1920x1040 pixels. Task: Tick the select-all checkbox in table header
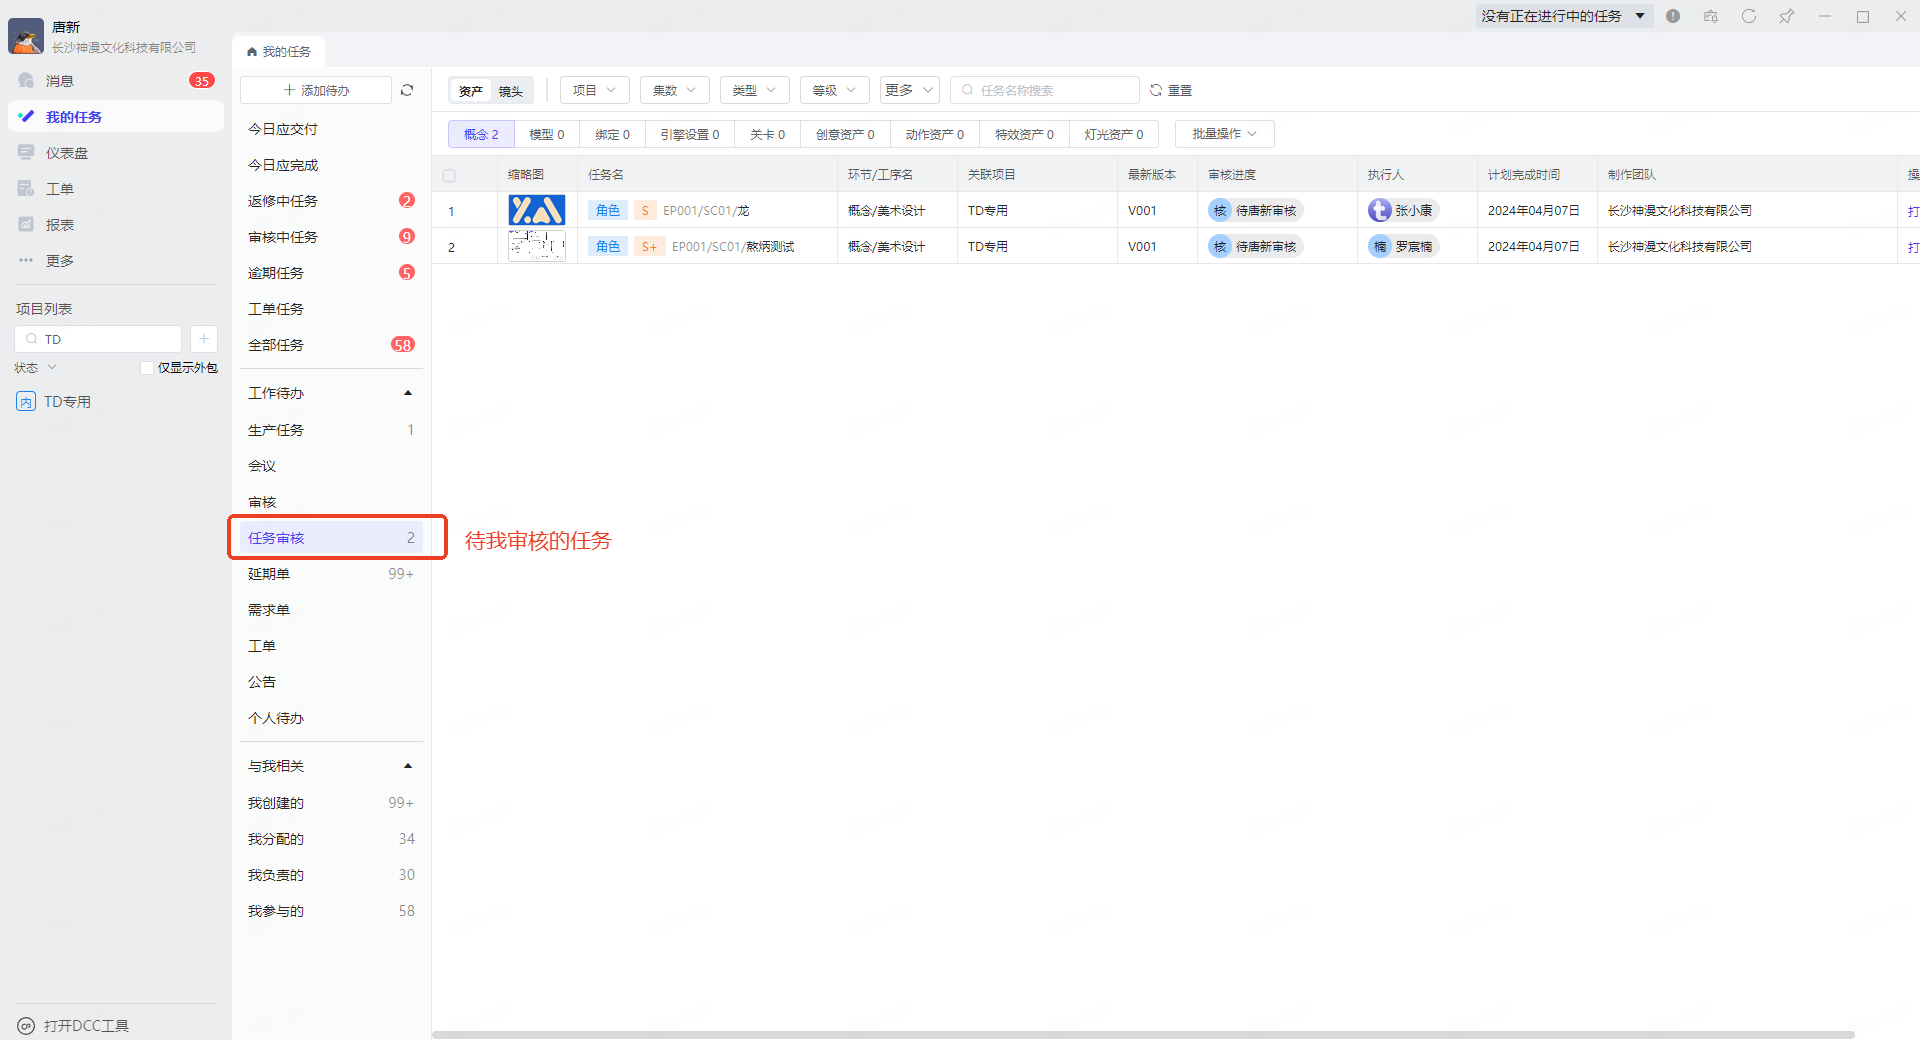tap(449, 175)
